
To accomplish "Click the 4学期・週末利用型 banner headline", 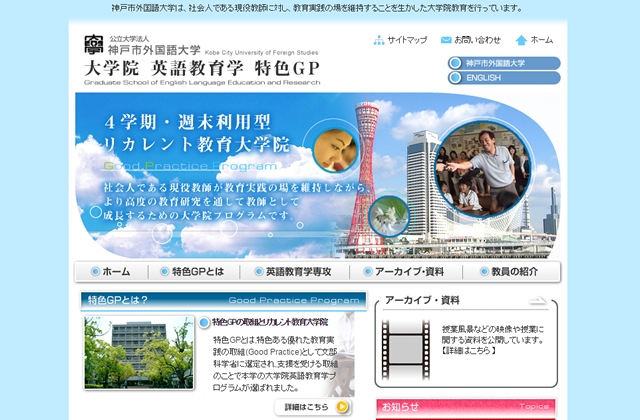I will (187, 122).
